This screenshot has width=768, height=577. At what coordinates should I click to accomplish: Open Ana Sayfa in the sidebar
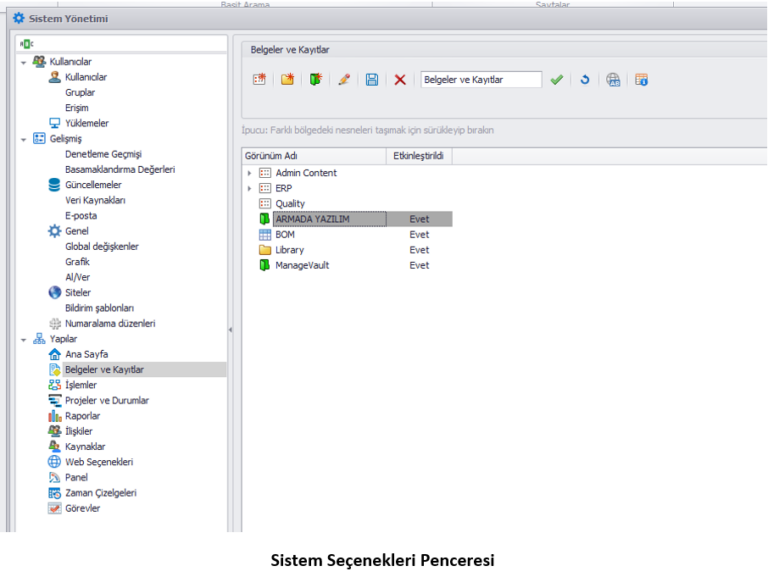(86, 354)
